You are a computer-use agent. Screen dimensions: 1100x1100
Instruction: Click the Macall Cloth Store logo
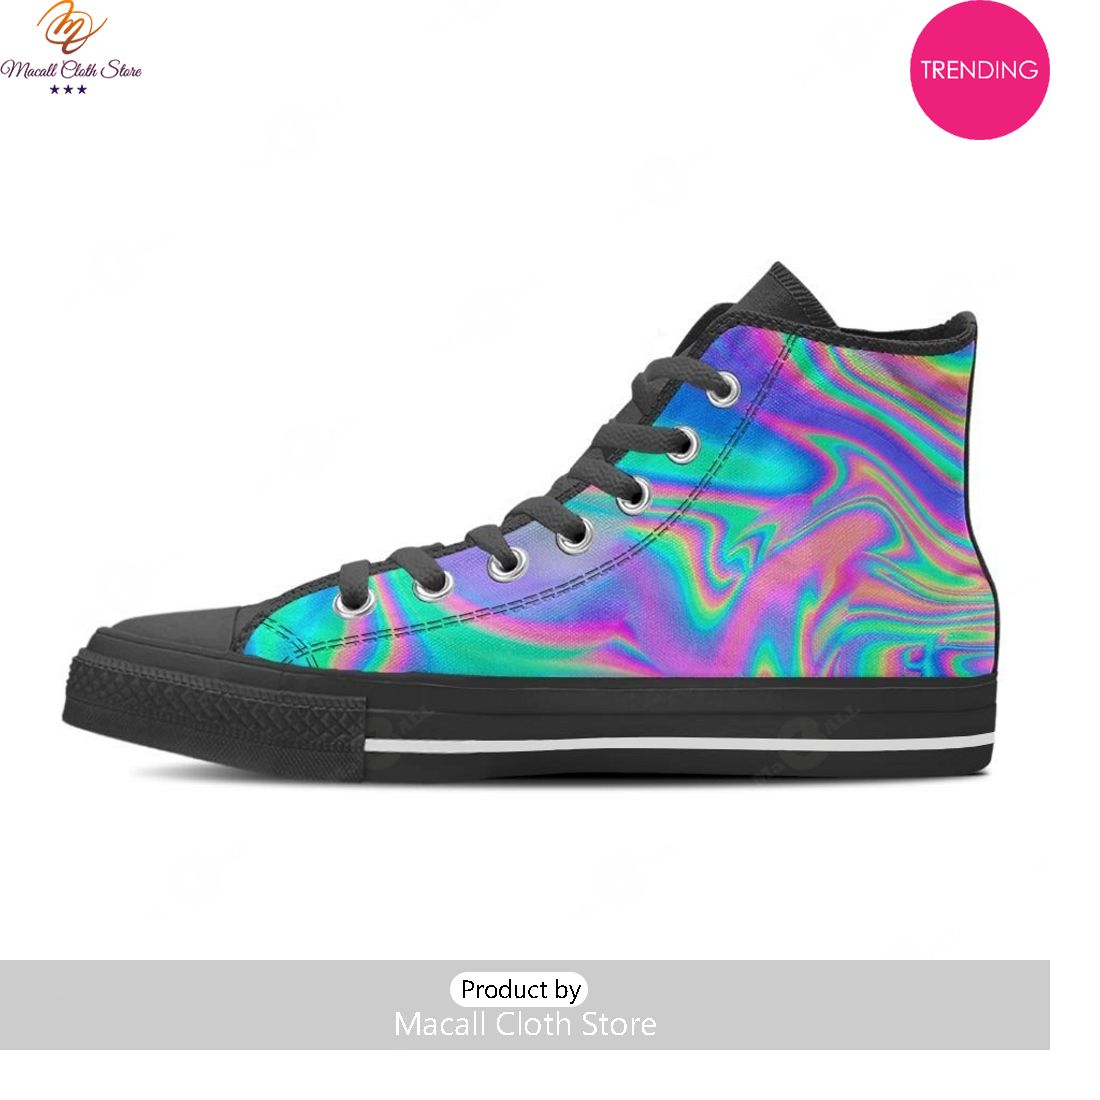(70, 48)
